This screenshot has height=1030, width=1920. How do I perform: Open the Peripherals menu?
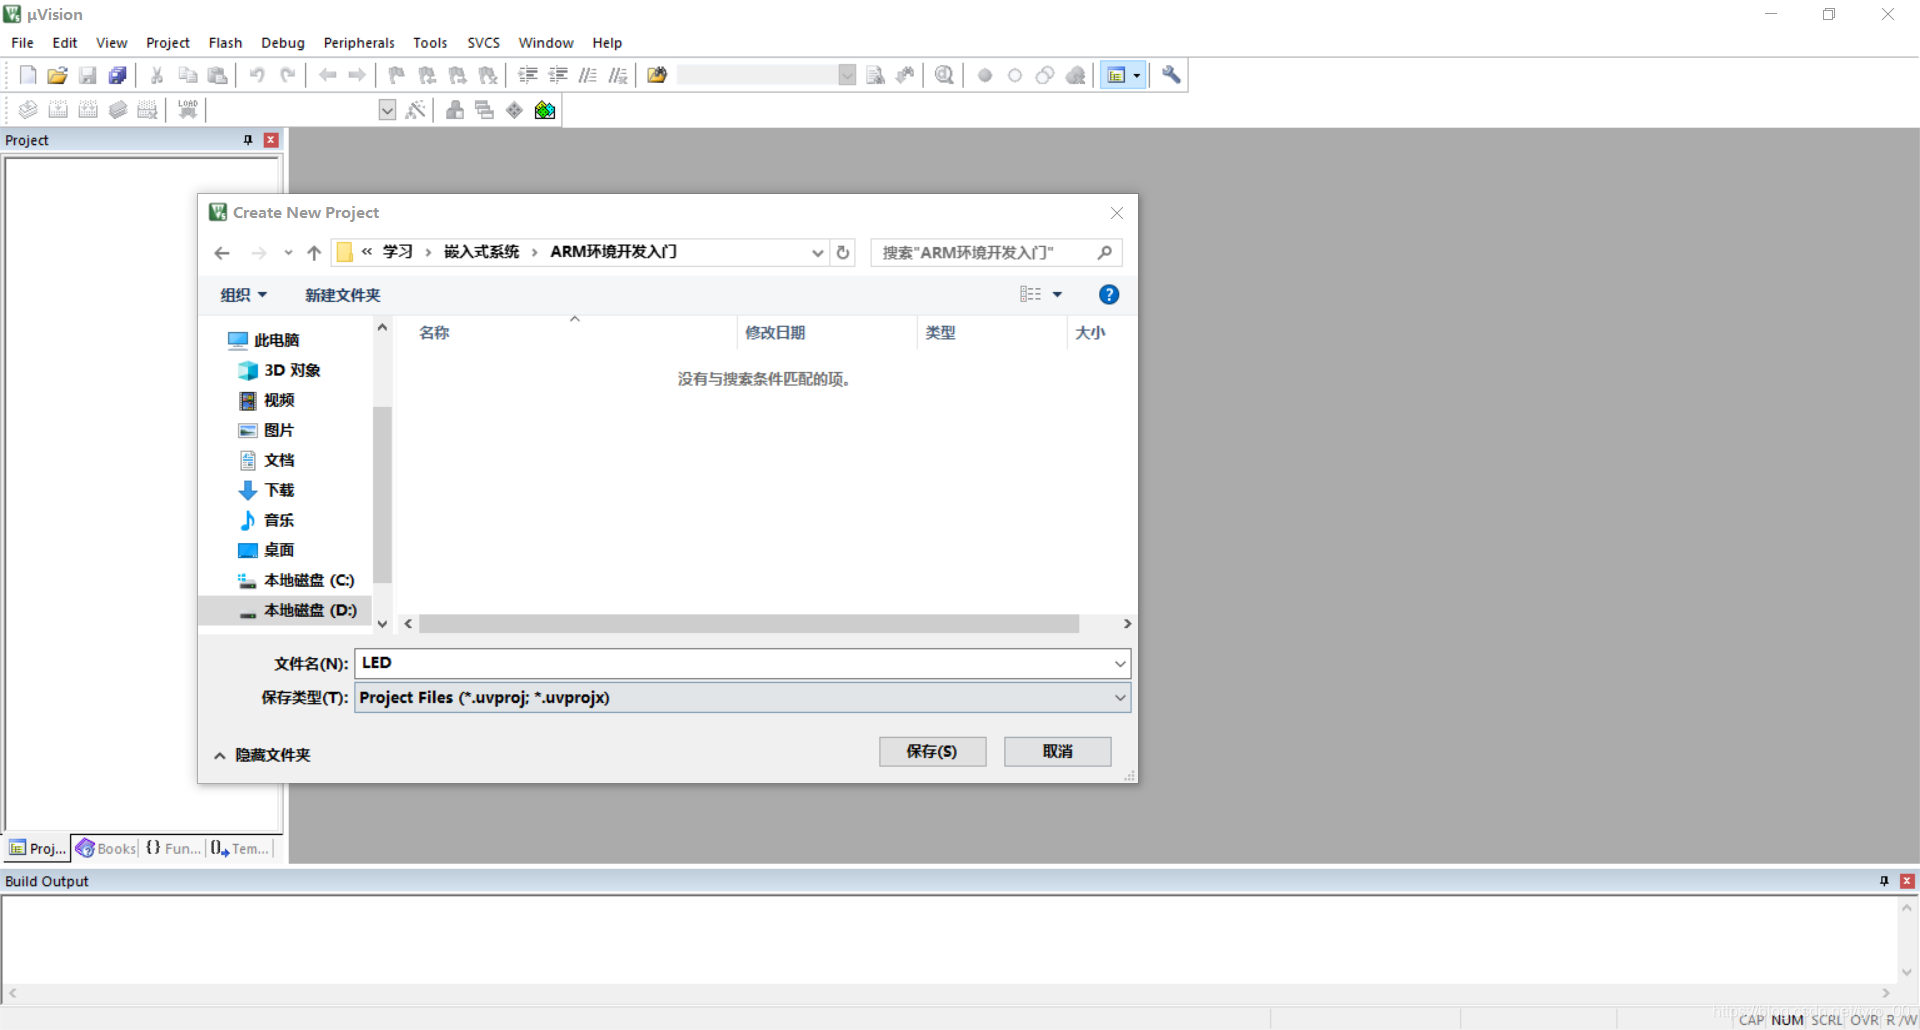coord(359,43)
